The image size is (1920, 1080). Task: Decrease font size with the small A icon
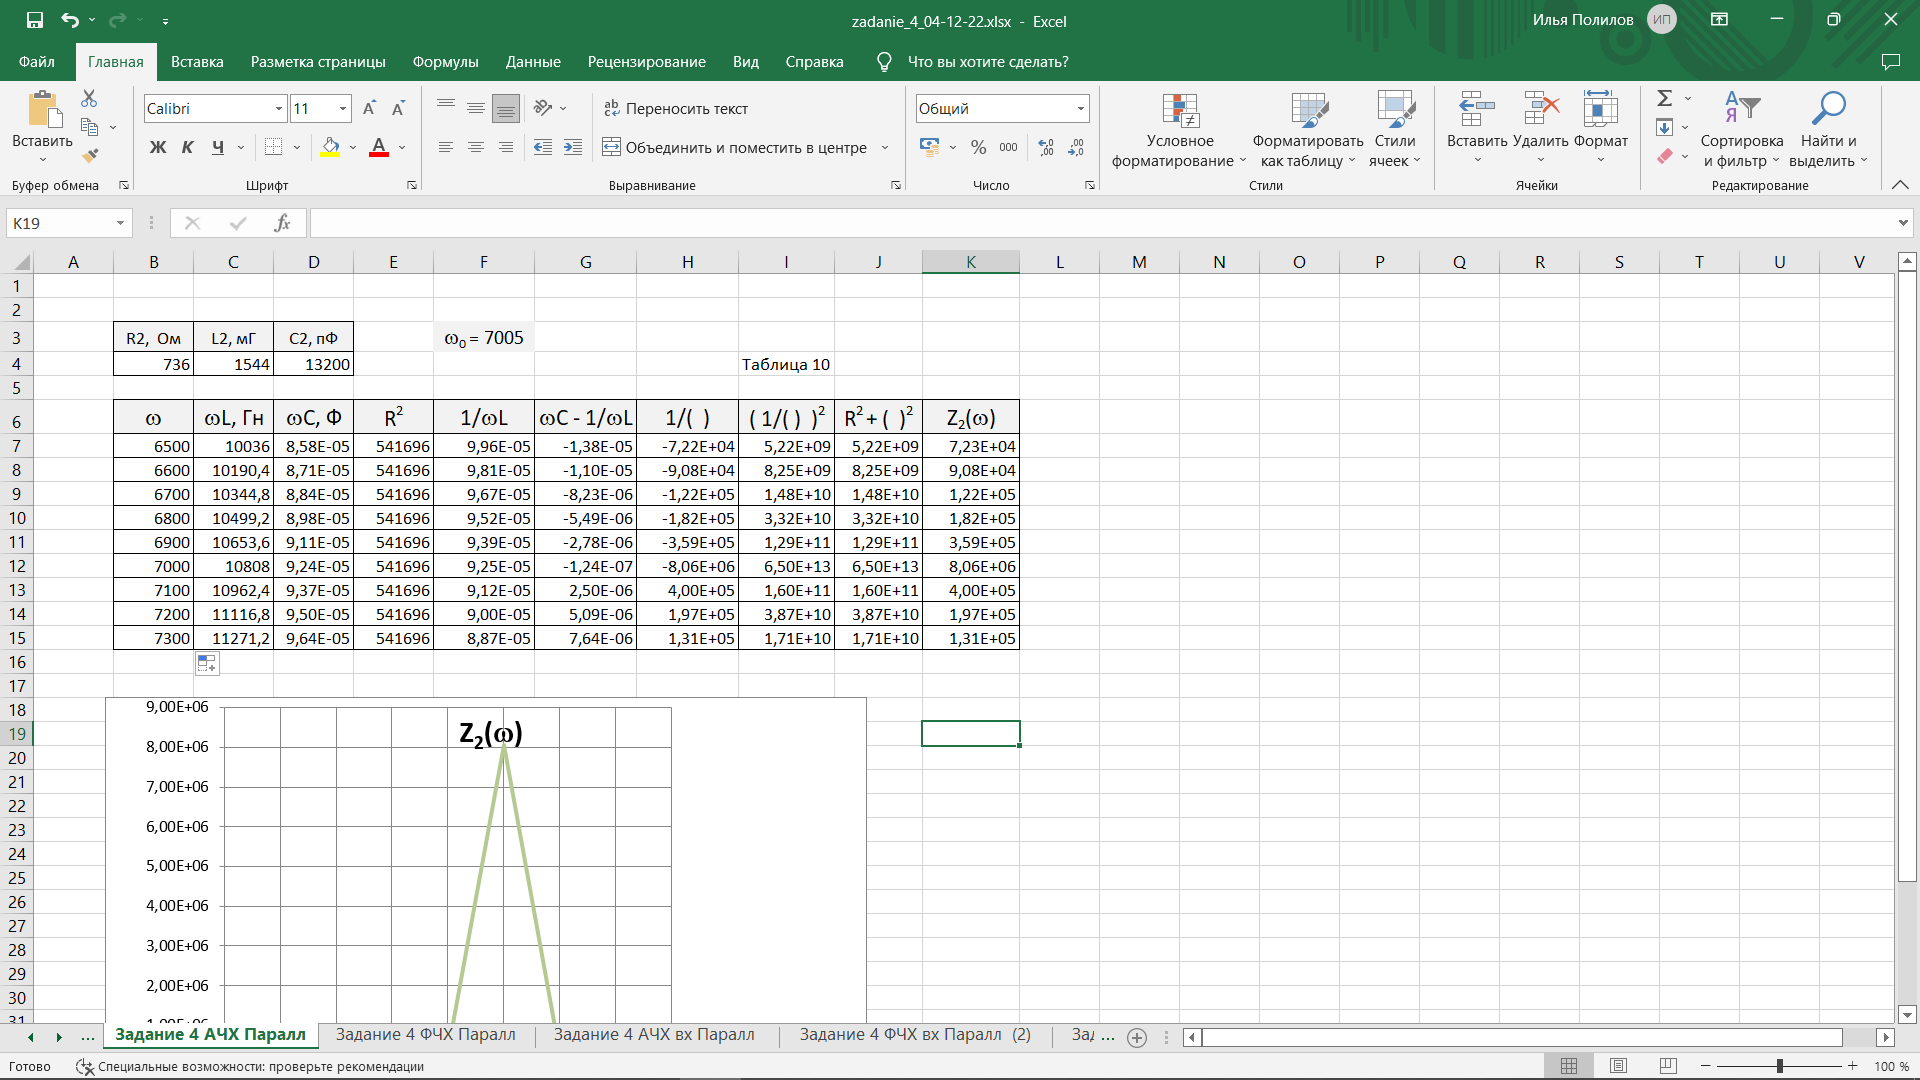(x=398, y=108)
